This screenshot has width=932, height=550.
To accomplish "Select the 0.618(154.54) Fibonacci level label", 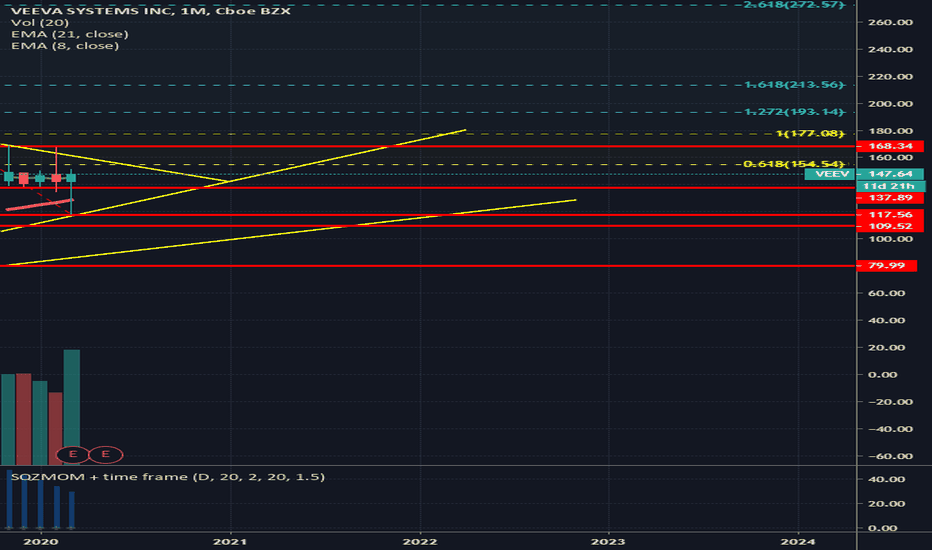I will tap(794, 164).
